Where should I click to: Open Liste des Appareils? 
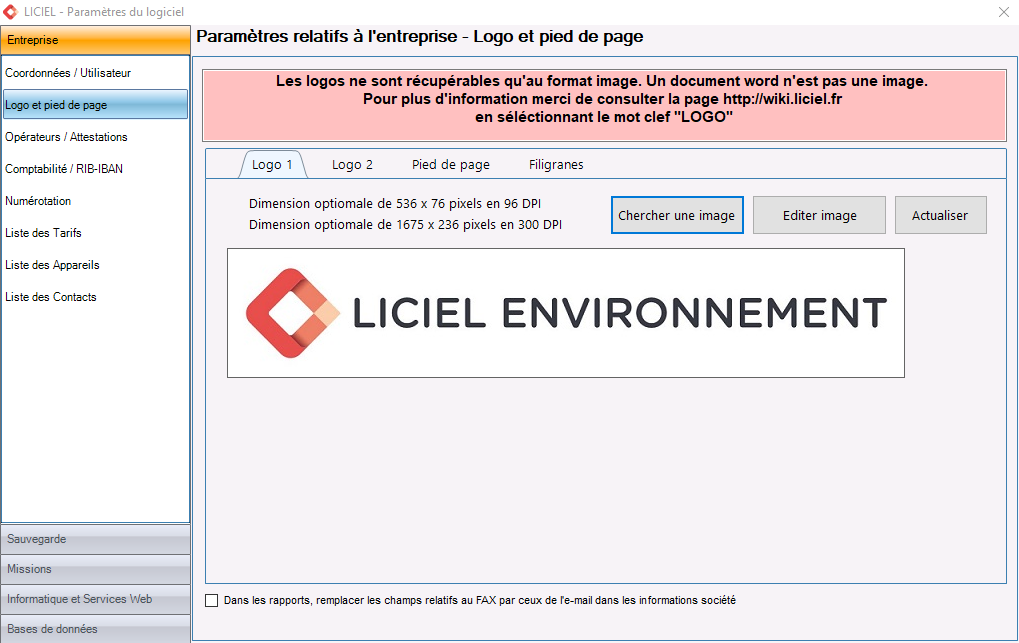52,265
